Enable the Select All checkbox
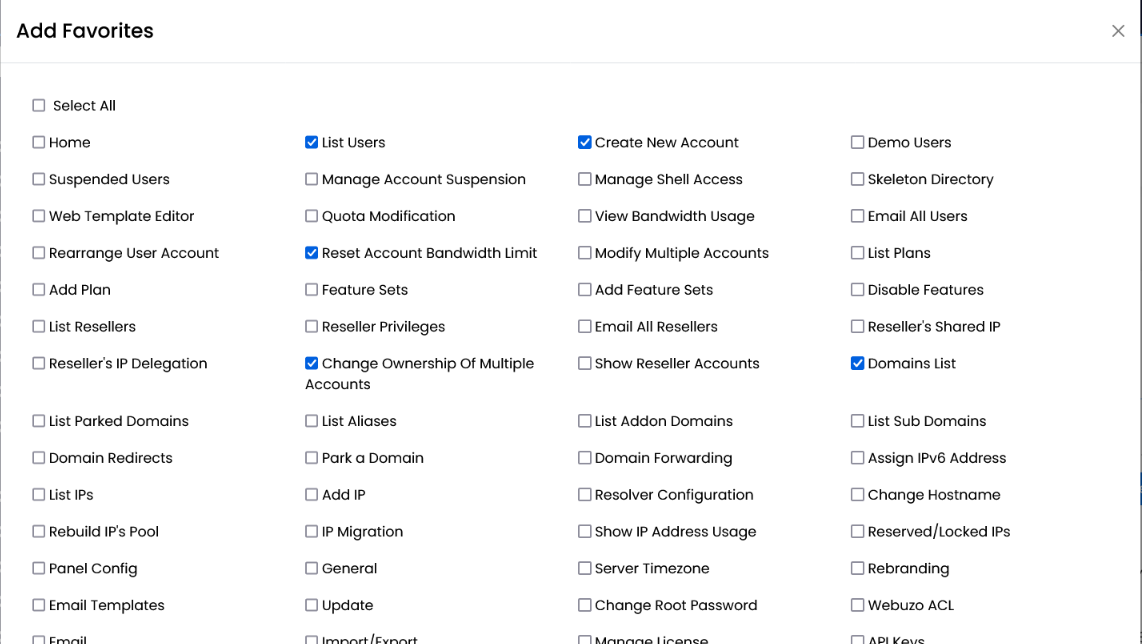 point(38,105)
